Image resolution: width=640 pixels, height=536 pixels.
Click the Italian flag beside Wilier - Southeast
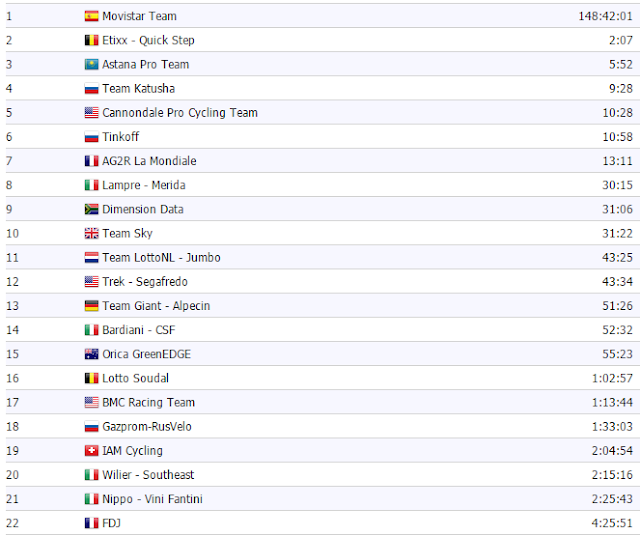coord(91,475)
